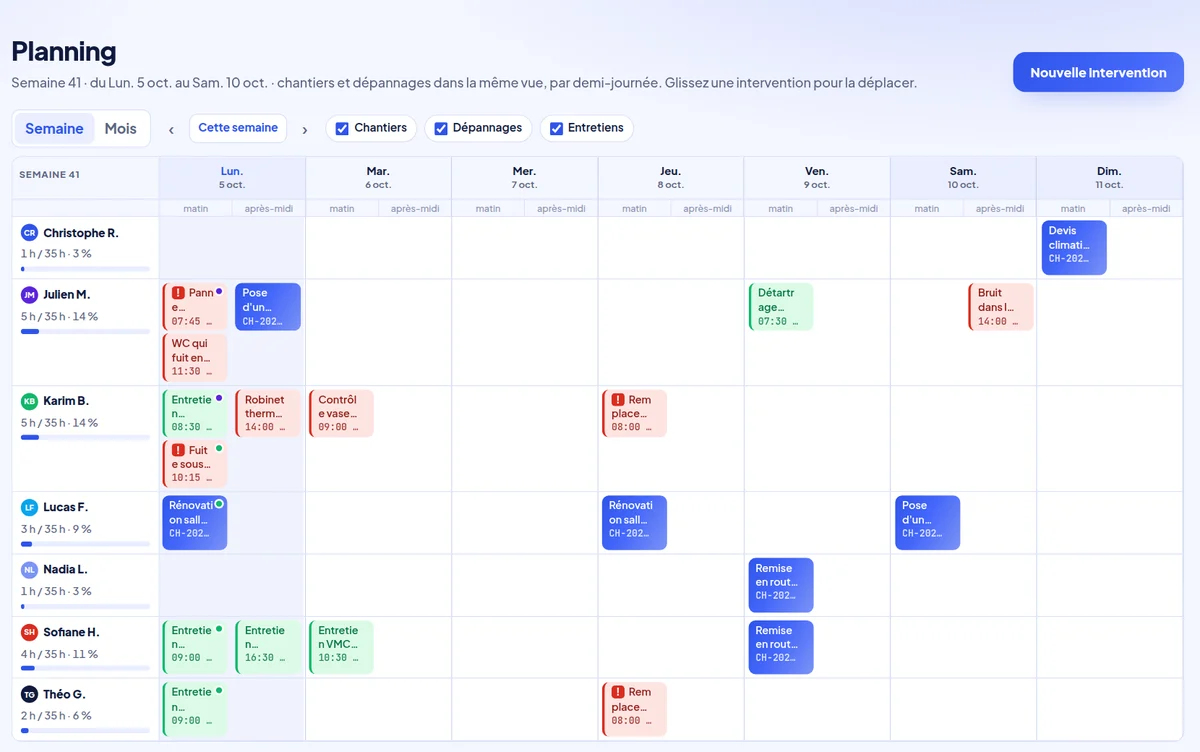Click Christophe R. avatar badge CR
The image size is (1200, 752).
click(29, 233)
